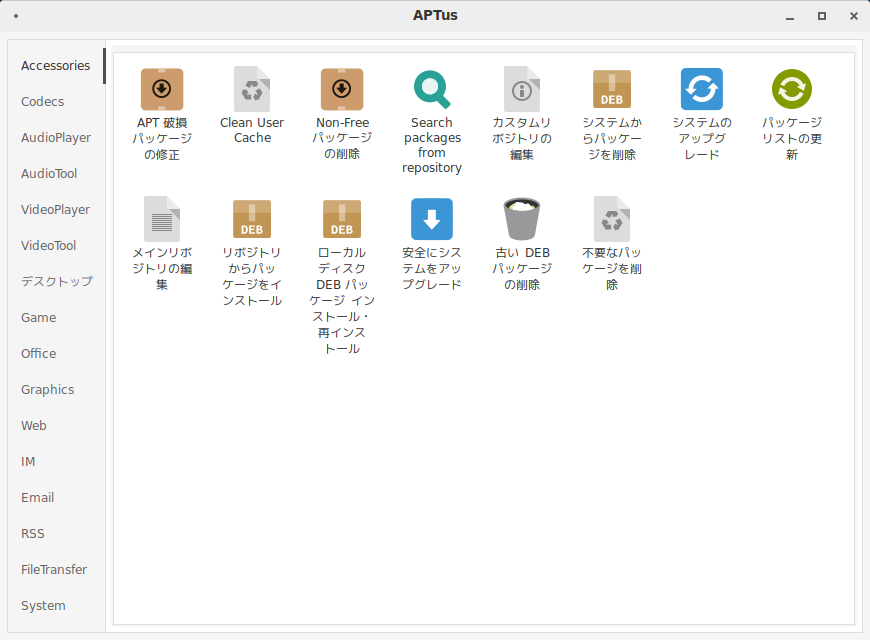Select the Accessories category
Viewport: 870px width, 640px height.
pos(55,65)
